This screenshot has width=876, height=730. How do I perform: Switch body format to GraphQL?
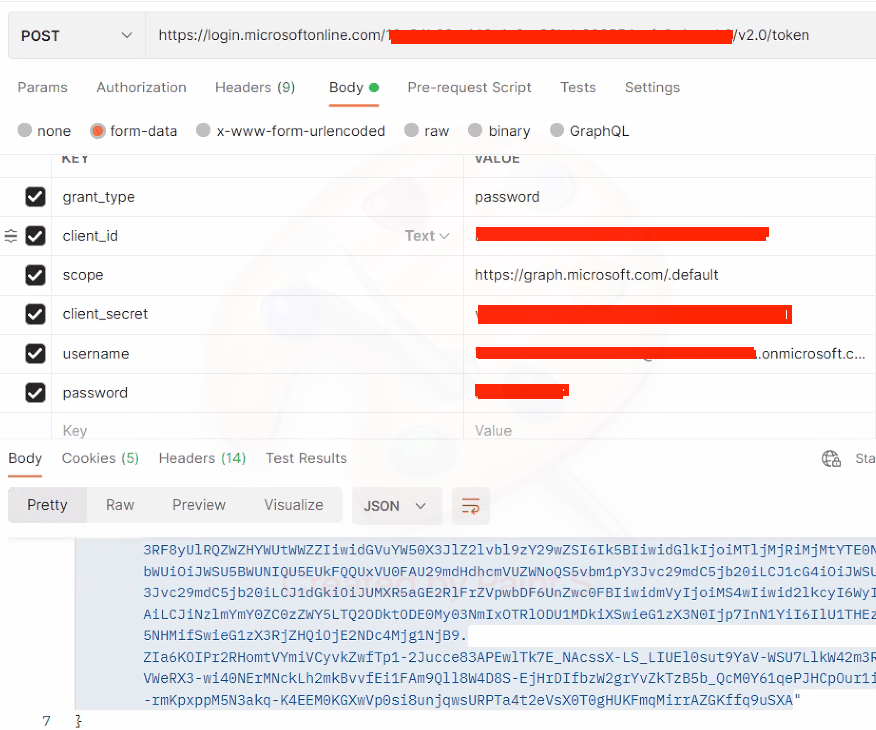(589, 131)
